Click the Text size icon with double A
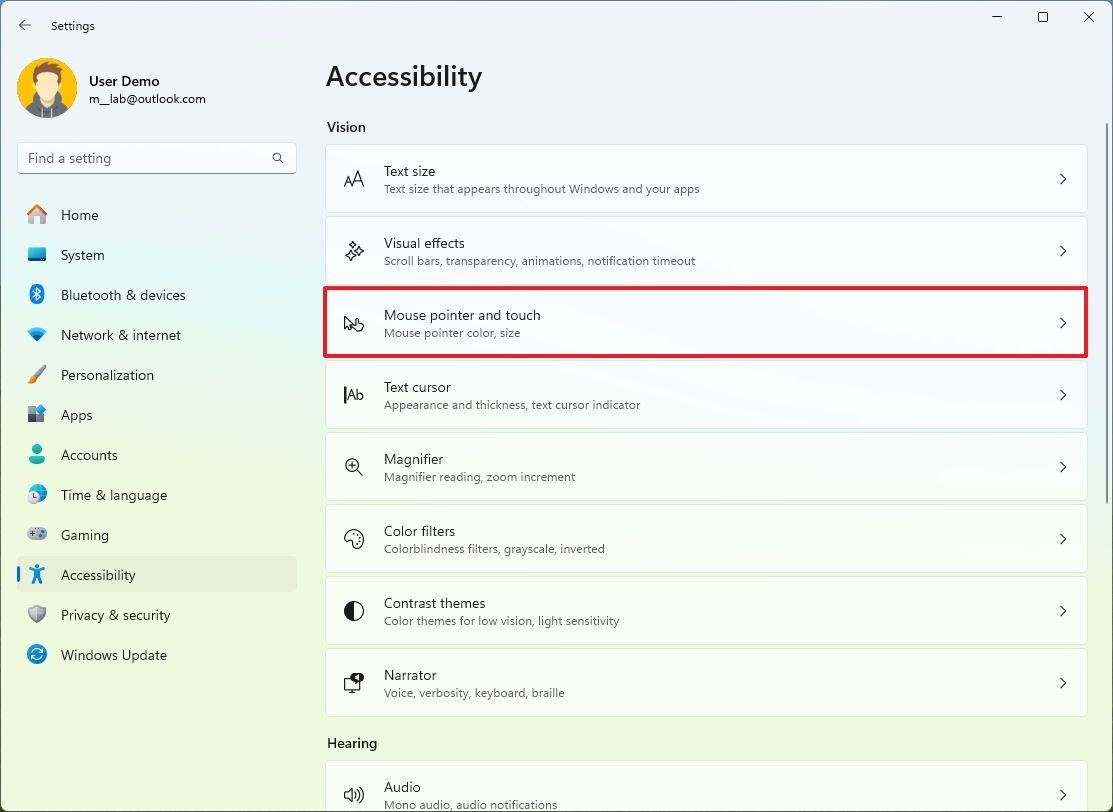This screenshot has width=1113, height=812. click(354, 178)
